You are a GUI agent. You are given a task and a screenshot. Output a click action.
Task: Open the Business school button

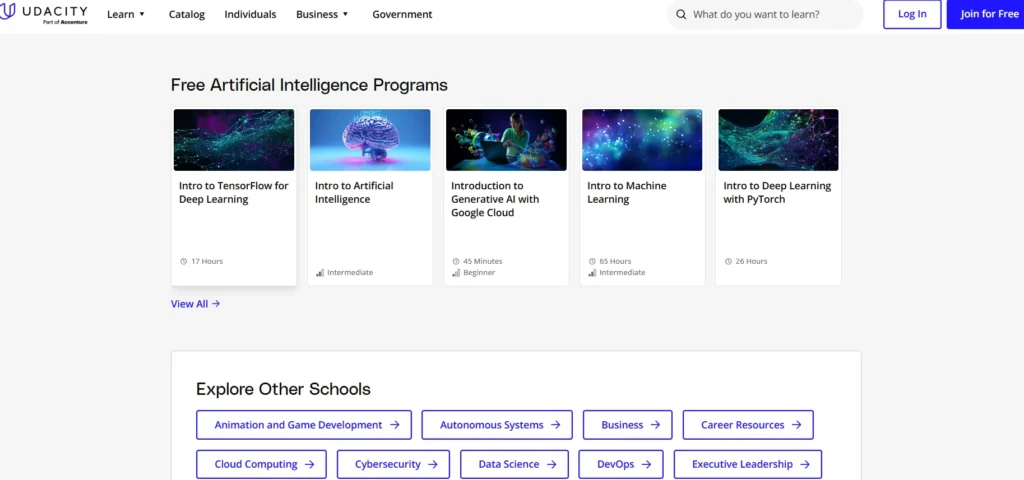coord(628,424)
